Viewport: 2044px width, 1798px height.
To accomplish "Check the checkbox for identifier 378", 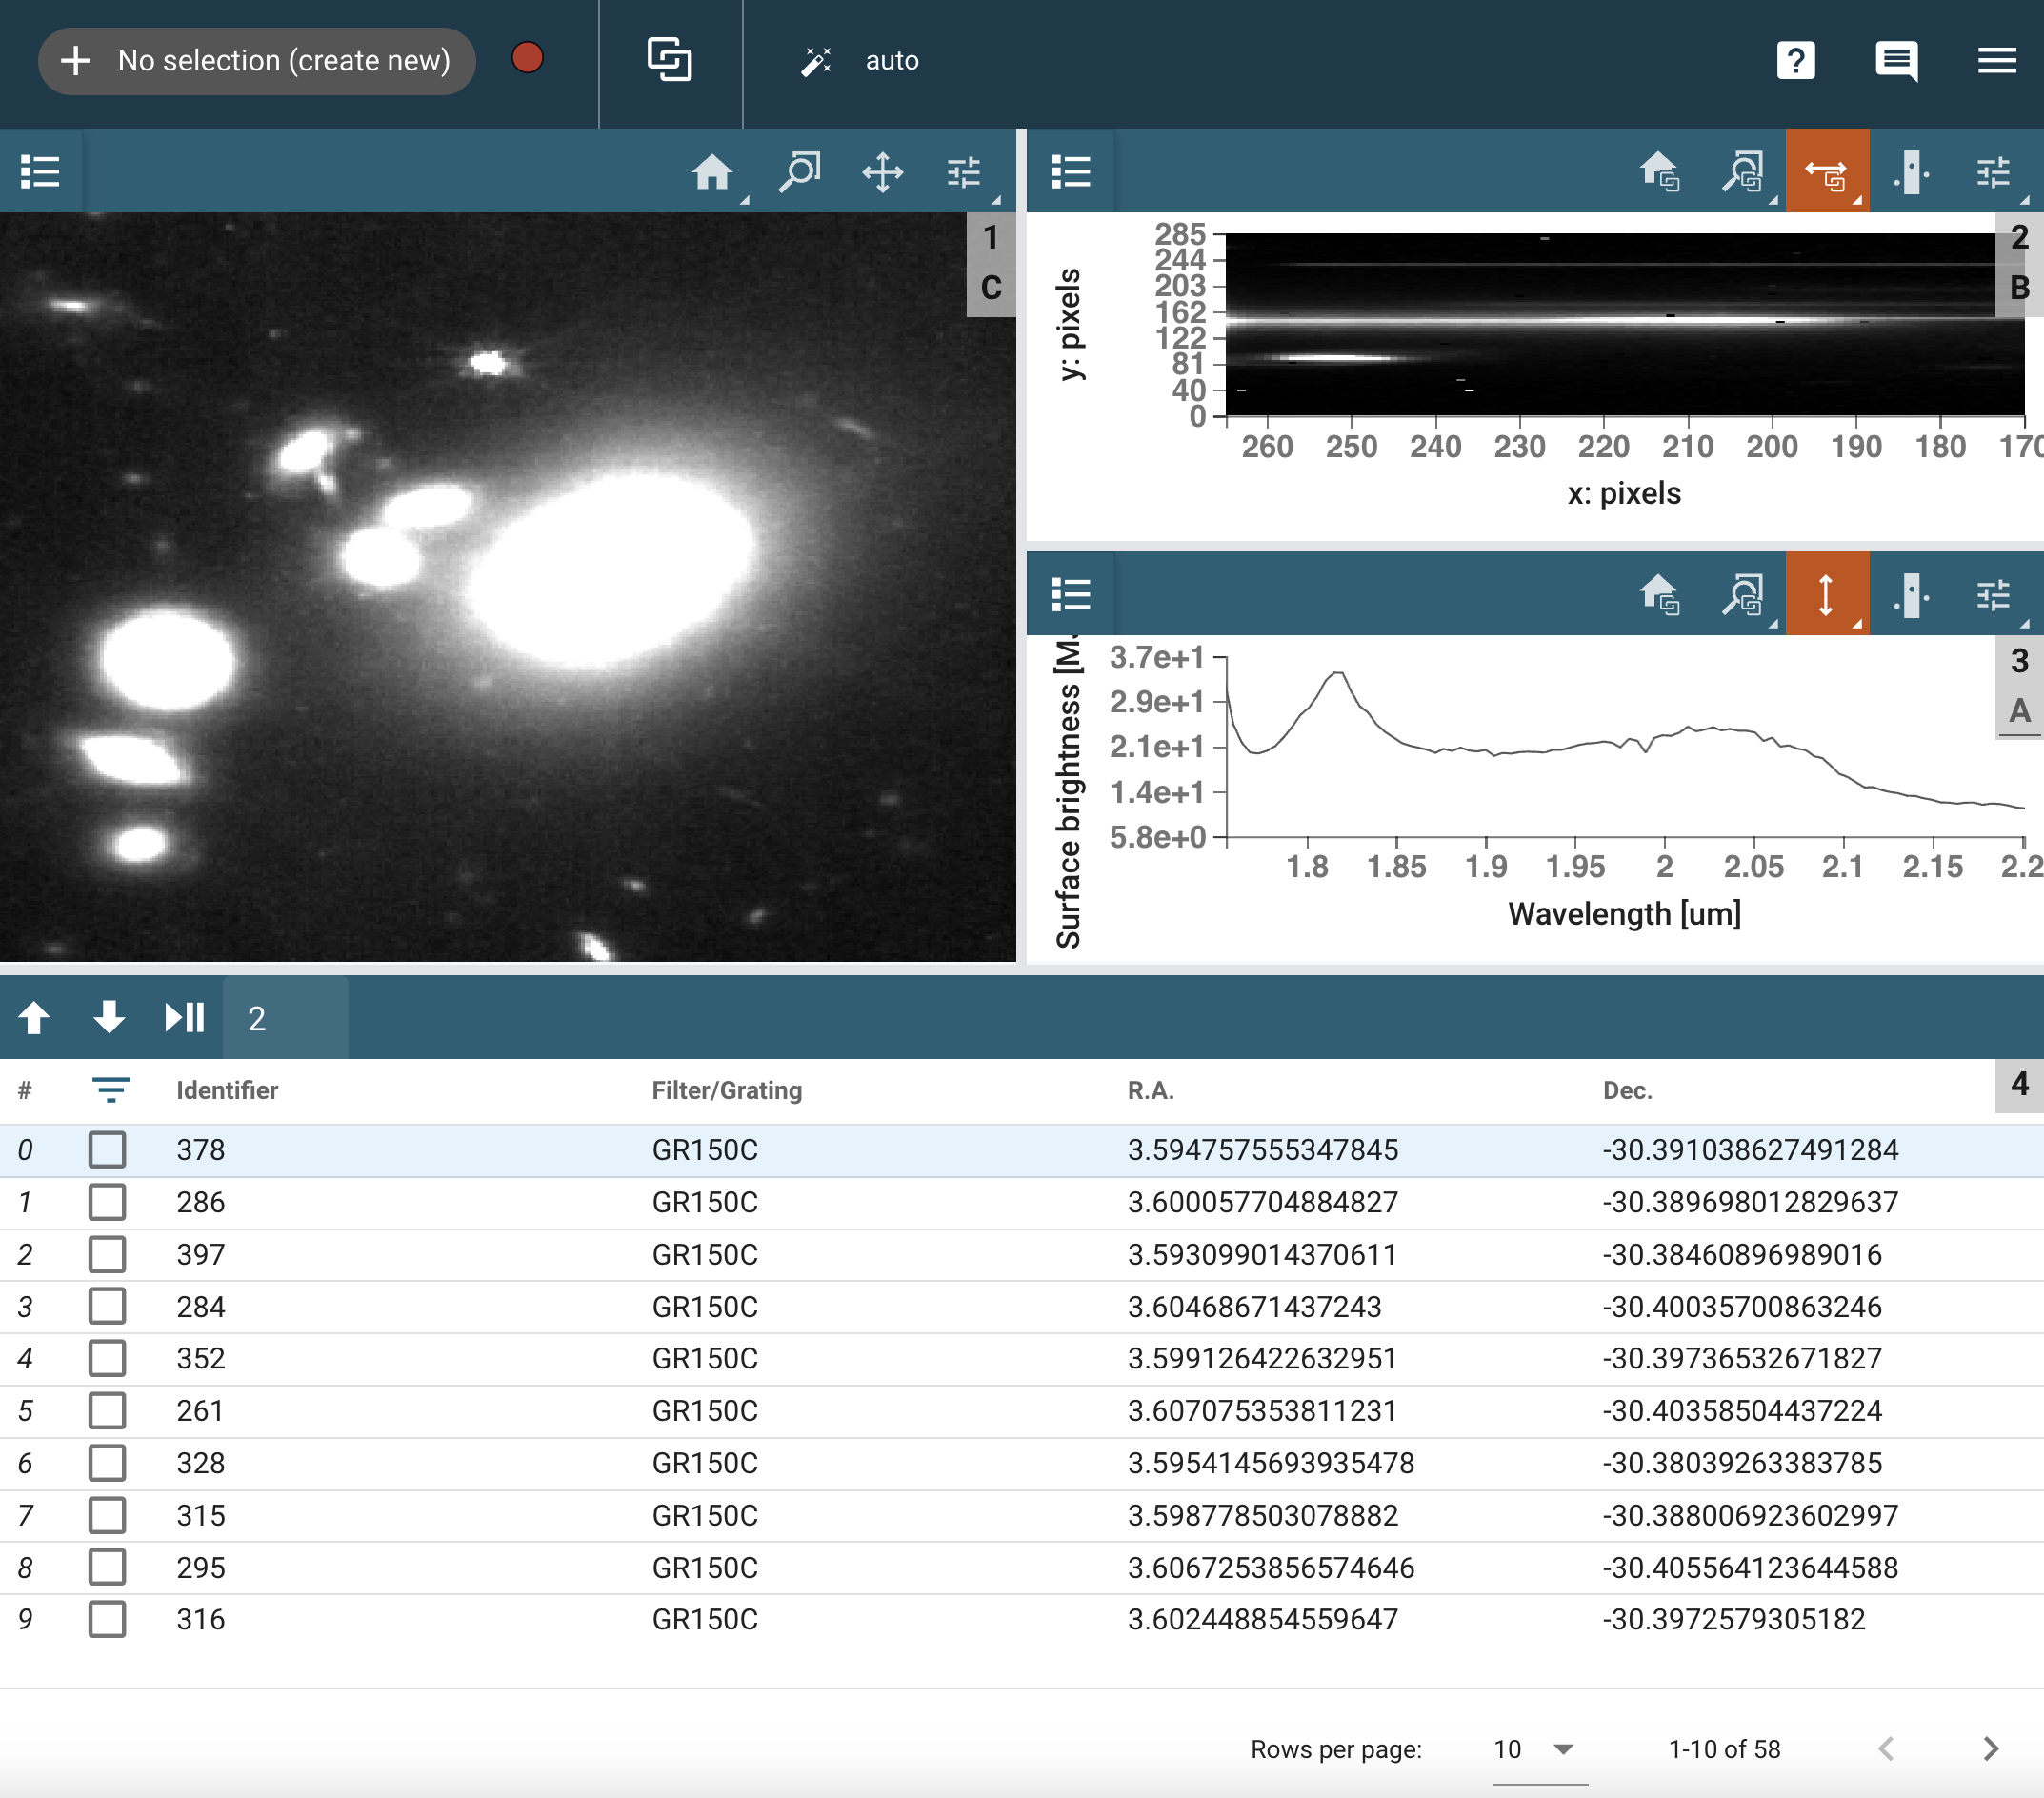I will [x=107, y=1150].
